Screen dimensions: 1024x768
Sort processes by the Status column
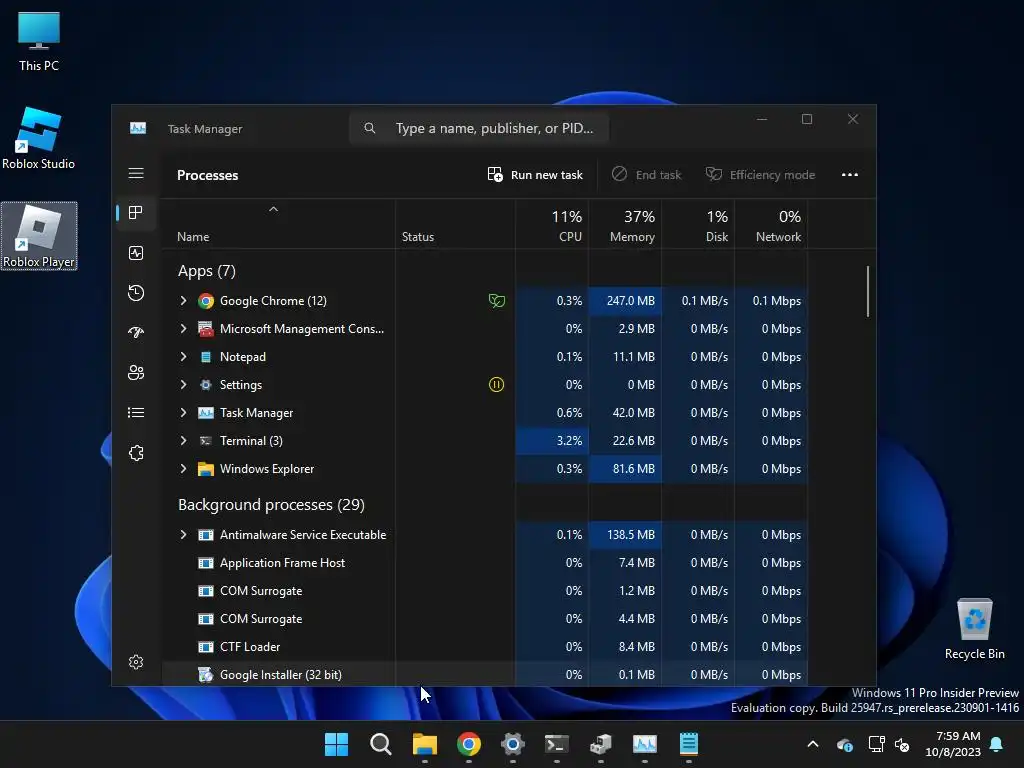[455, 224]
